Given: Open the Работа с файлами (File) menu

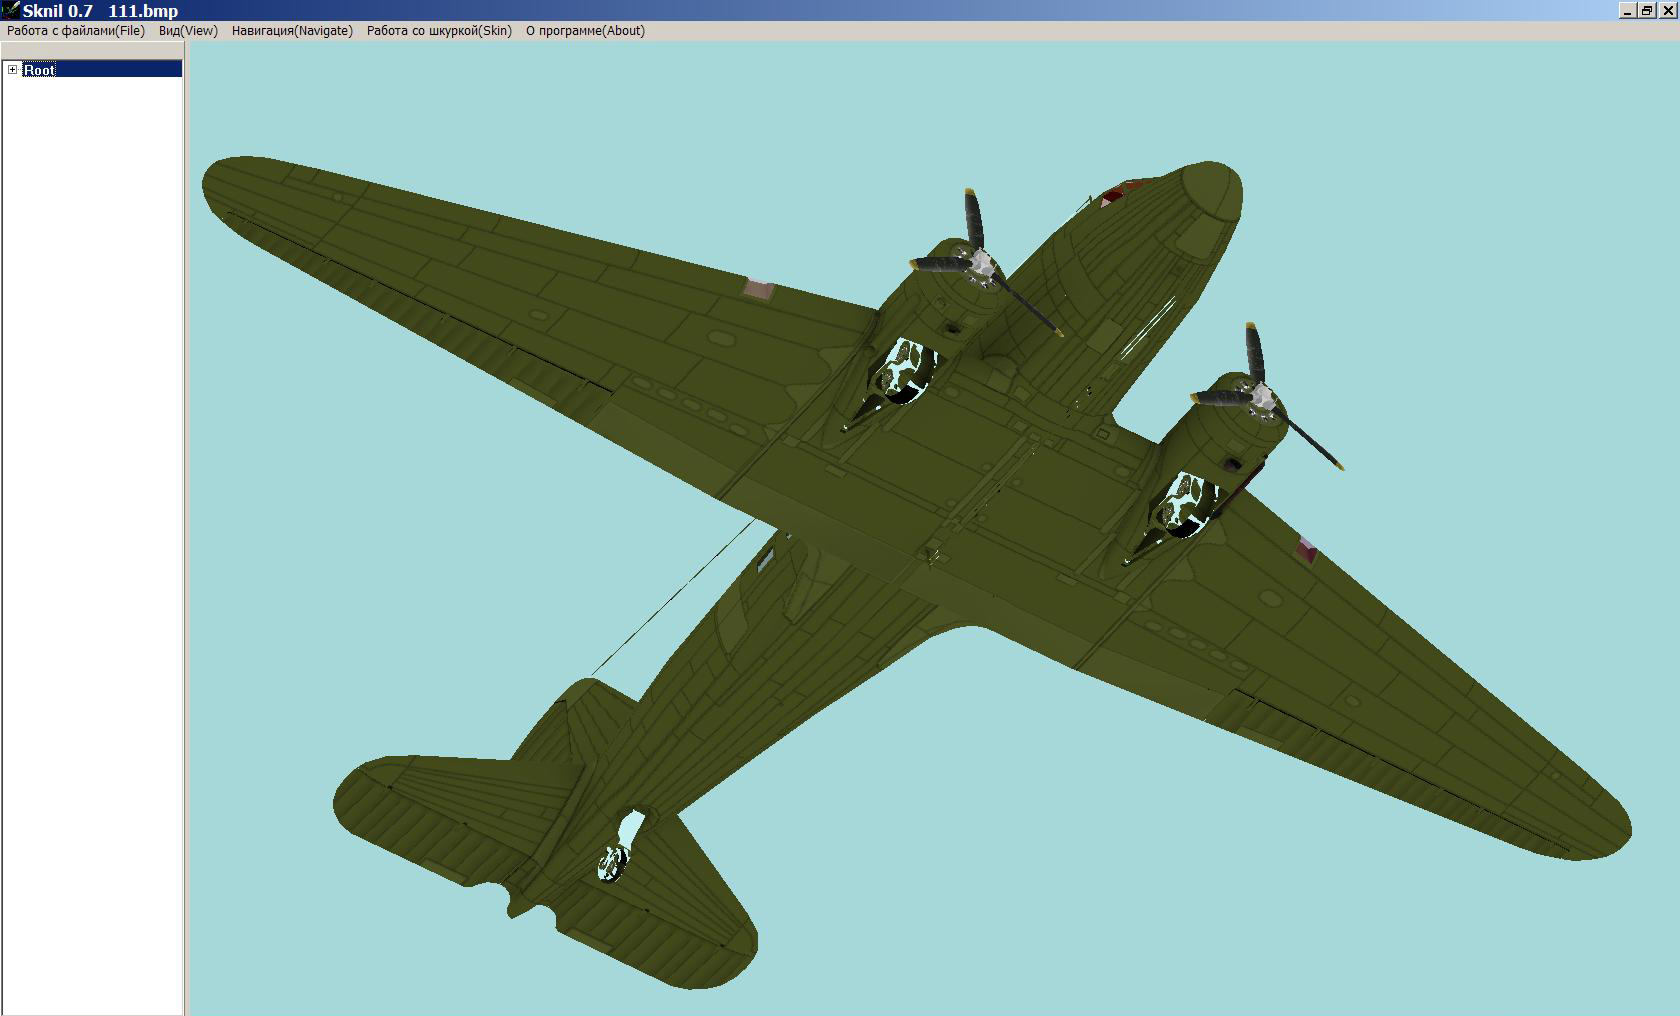Looking at the screenshot, I should 76,31.
